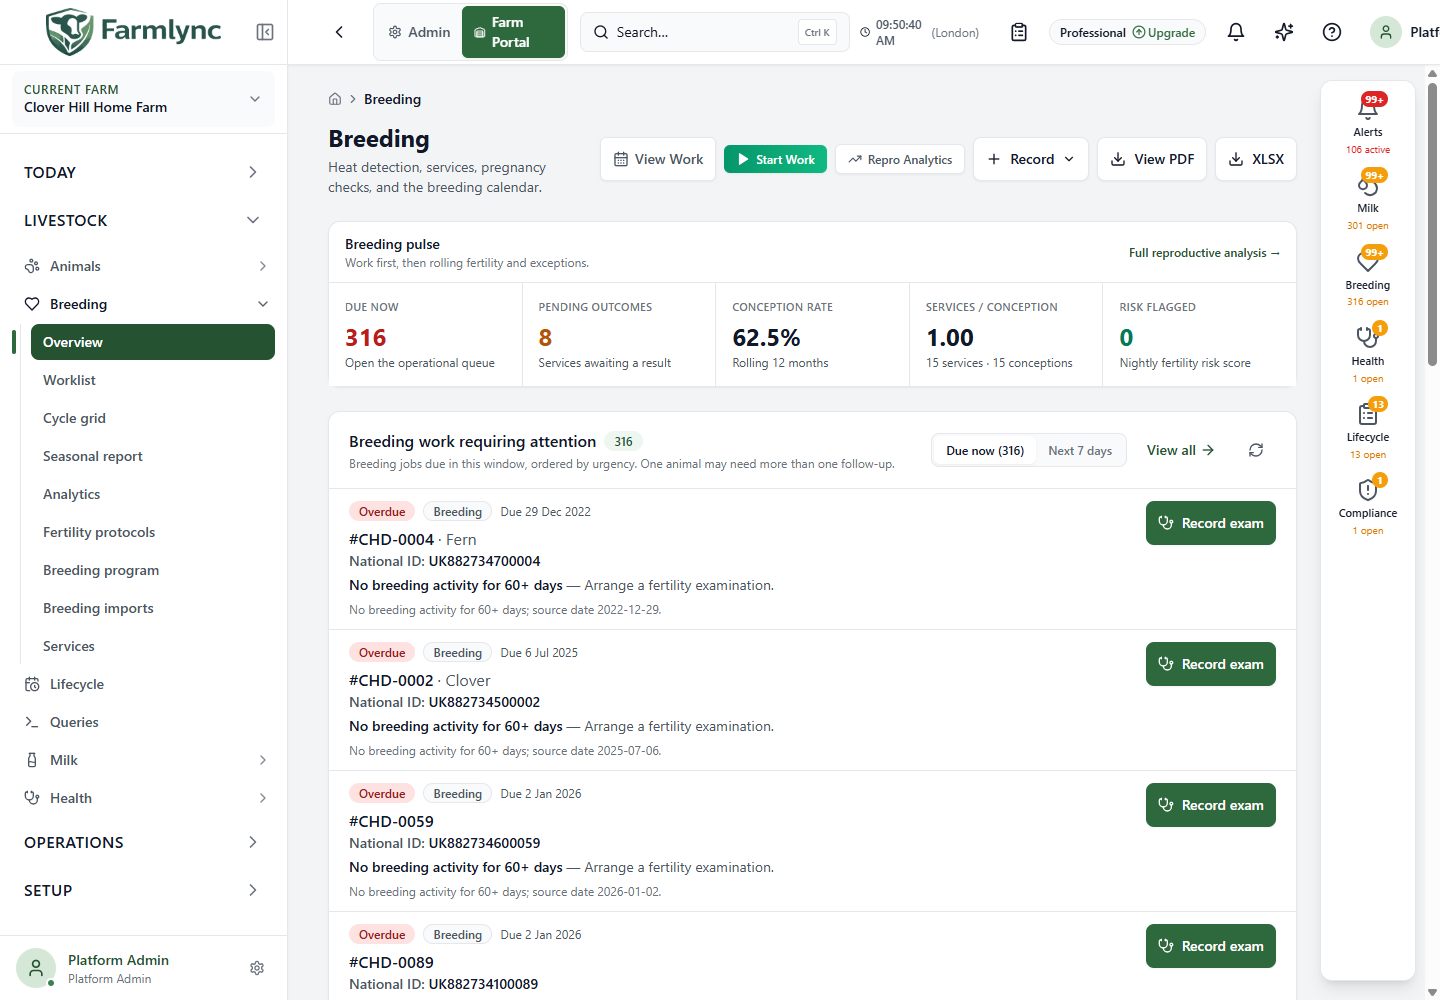Select Overview in Breeding menu

(x=153, y=342)
